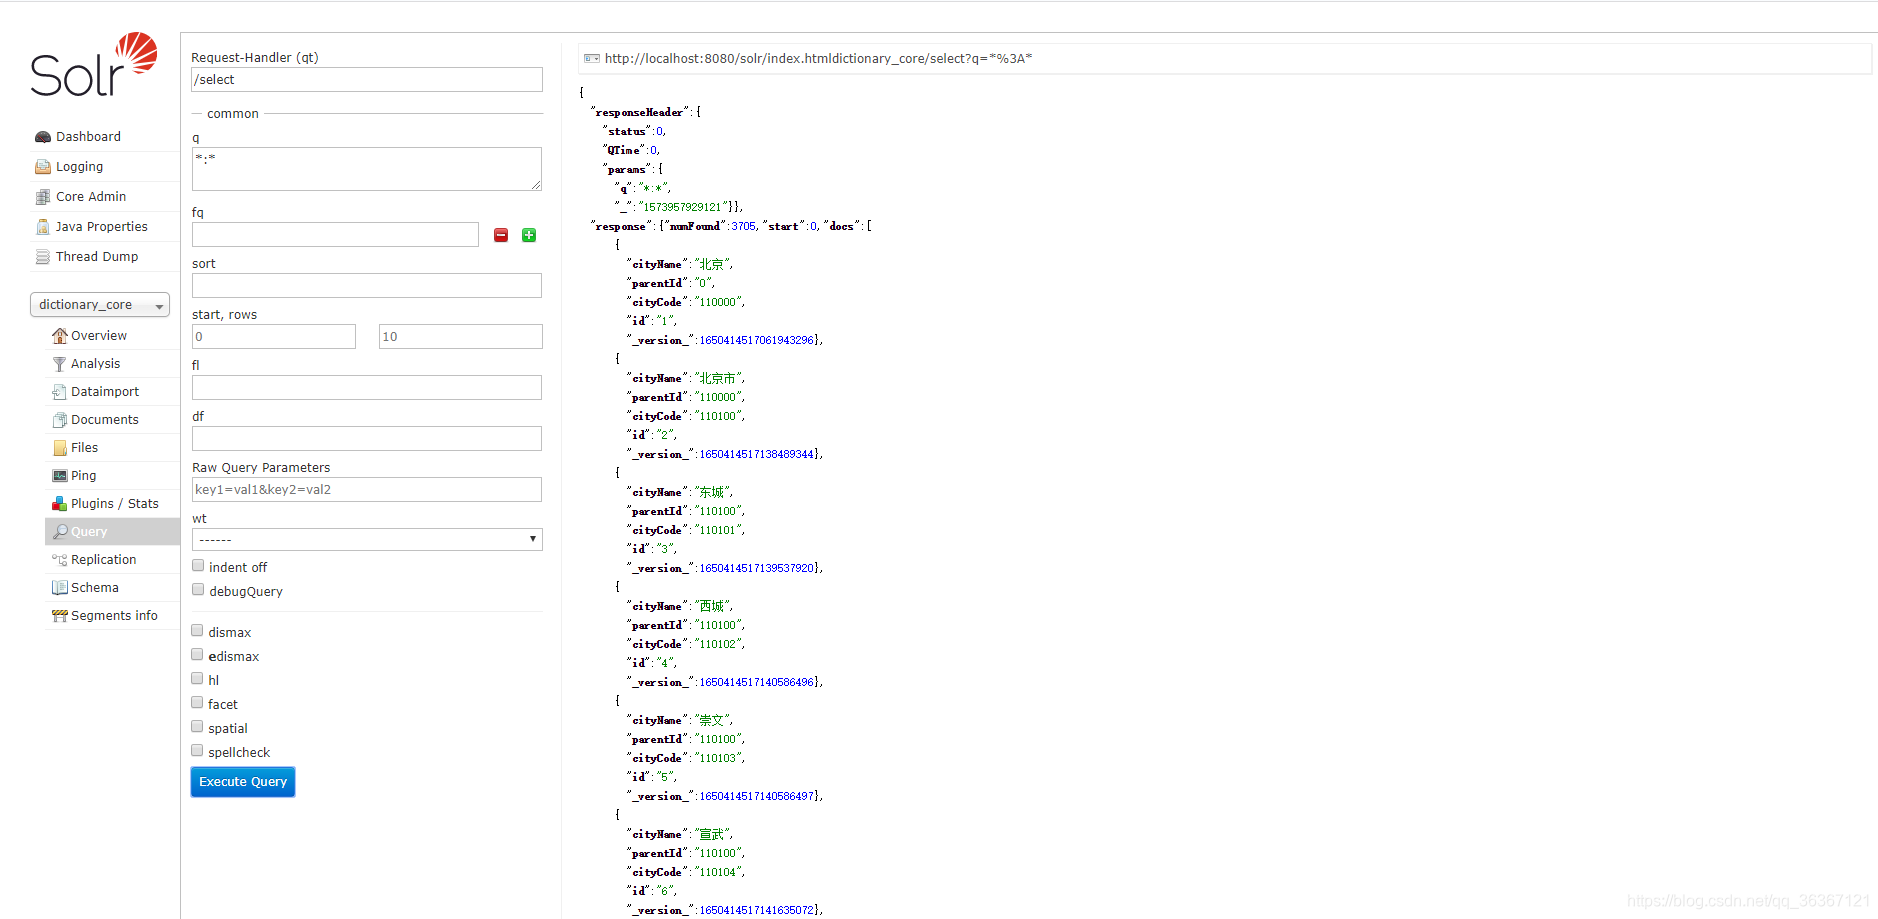The height and width of the screenshot is (919, 1878).
Task: Click the Thread Dump icon
Action: [43, 257]
